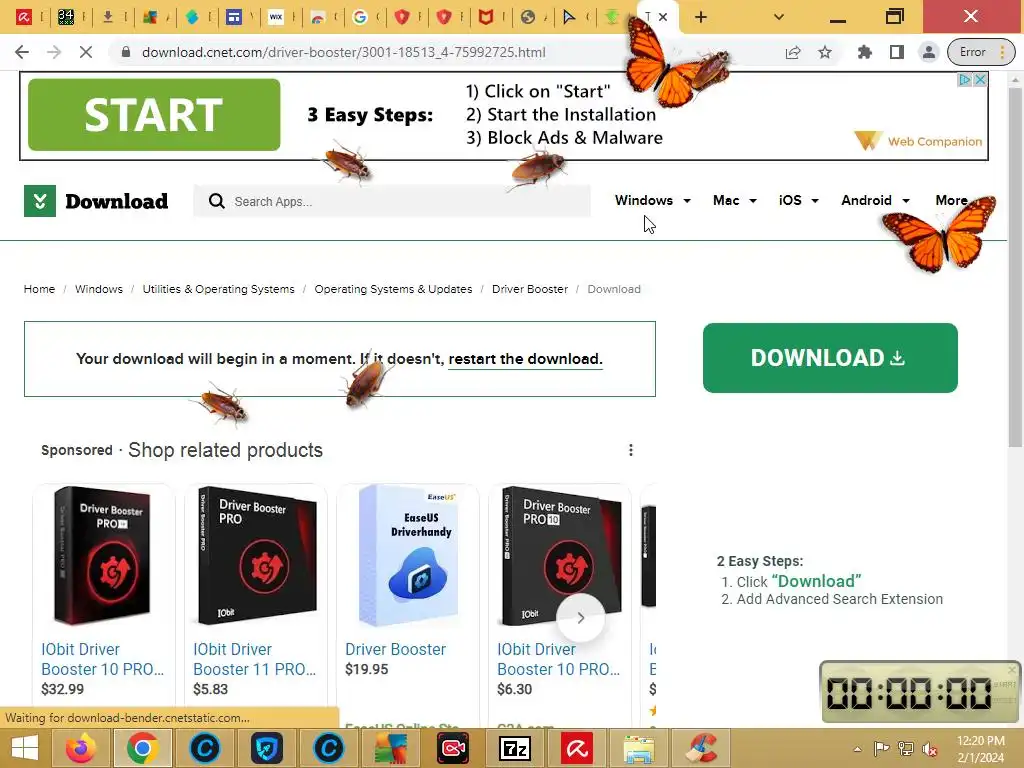This screenshot has width=1024, height=768.
Task: Open the AdChoices info icon
Action: tap(965, 80)
